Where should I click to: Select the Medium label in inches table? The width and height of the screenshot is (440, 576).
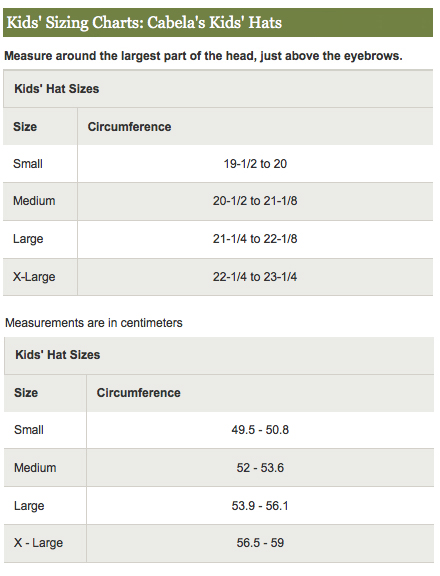click(34, 201)
